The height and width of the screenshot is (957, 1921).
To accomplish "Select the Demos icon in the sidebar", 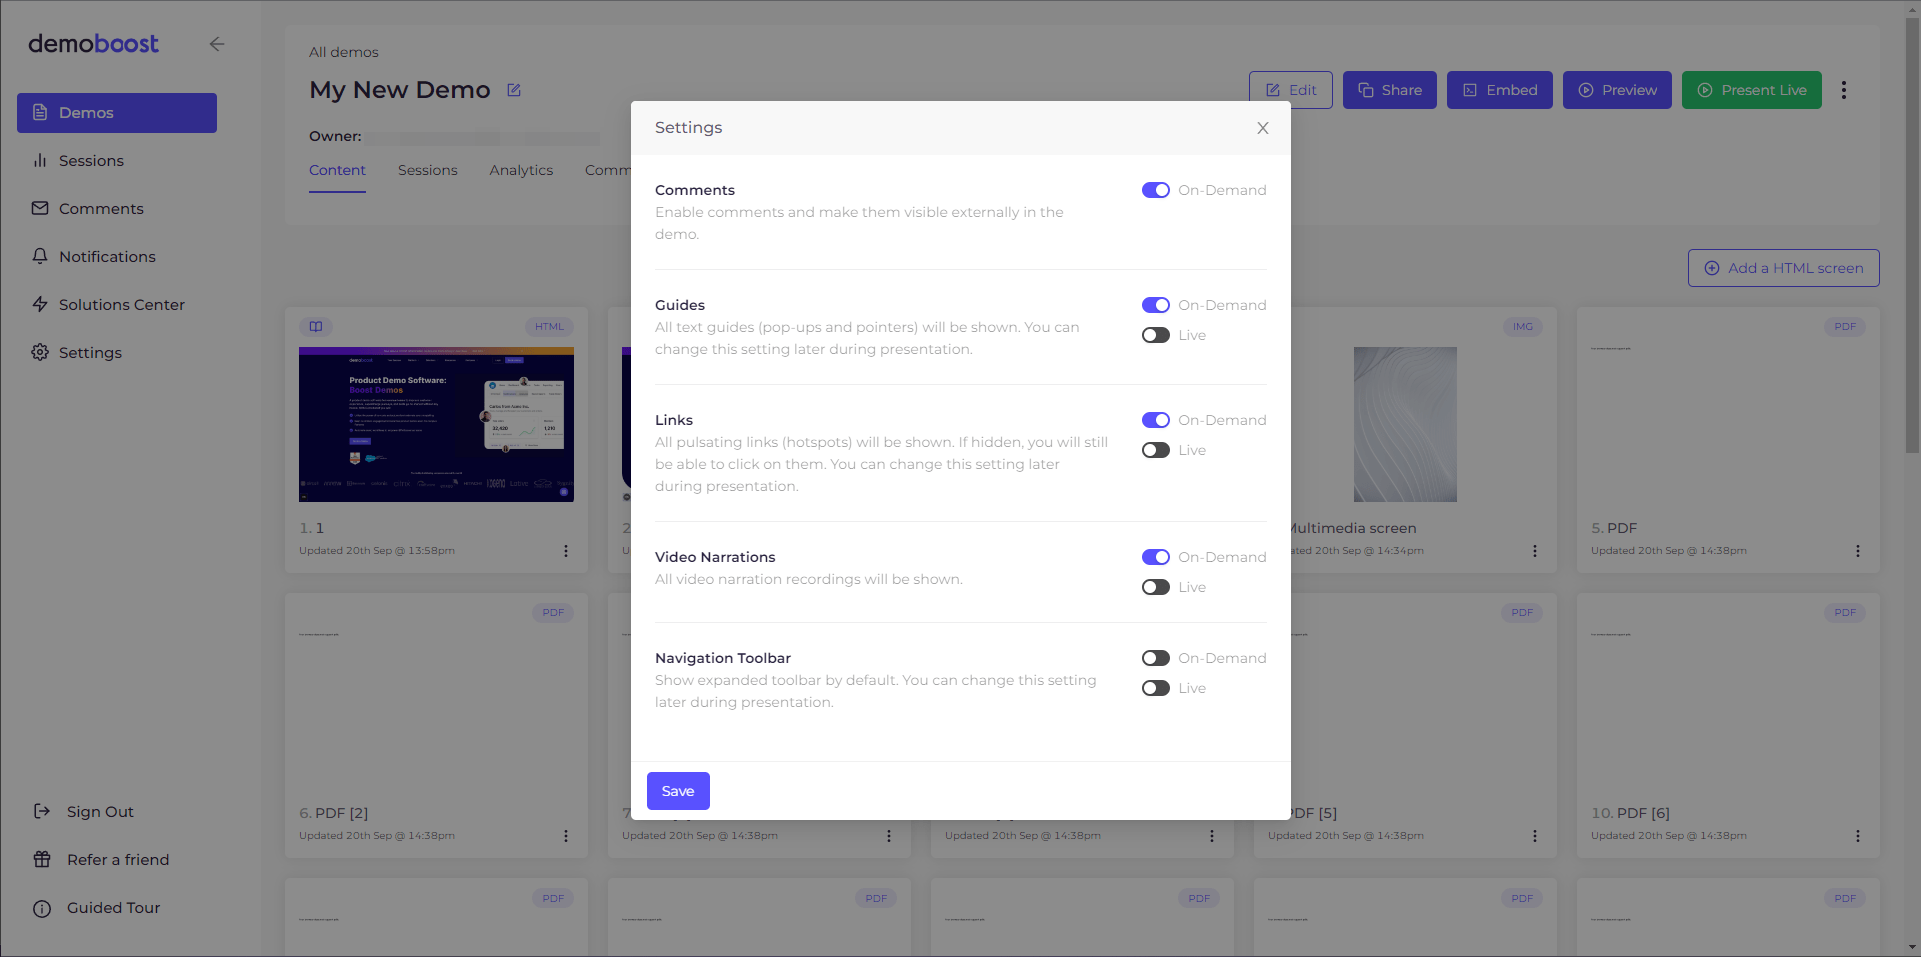I will 40,112.
